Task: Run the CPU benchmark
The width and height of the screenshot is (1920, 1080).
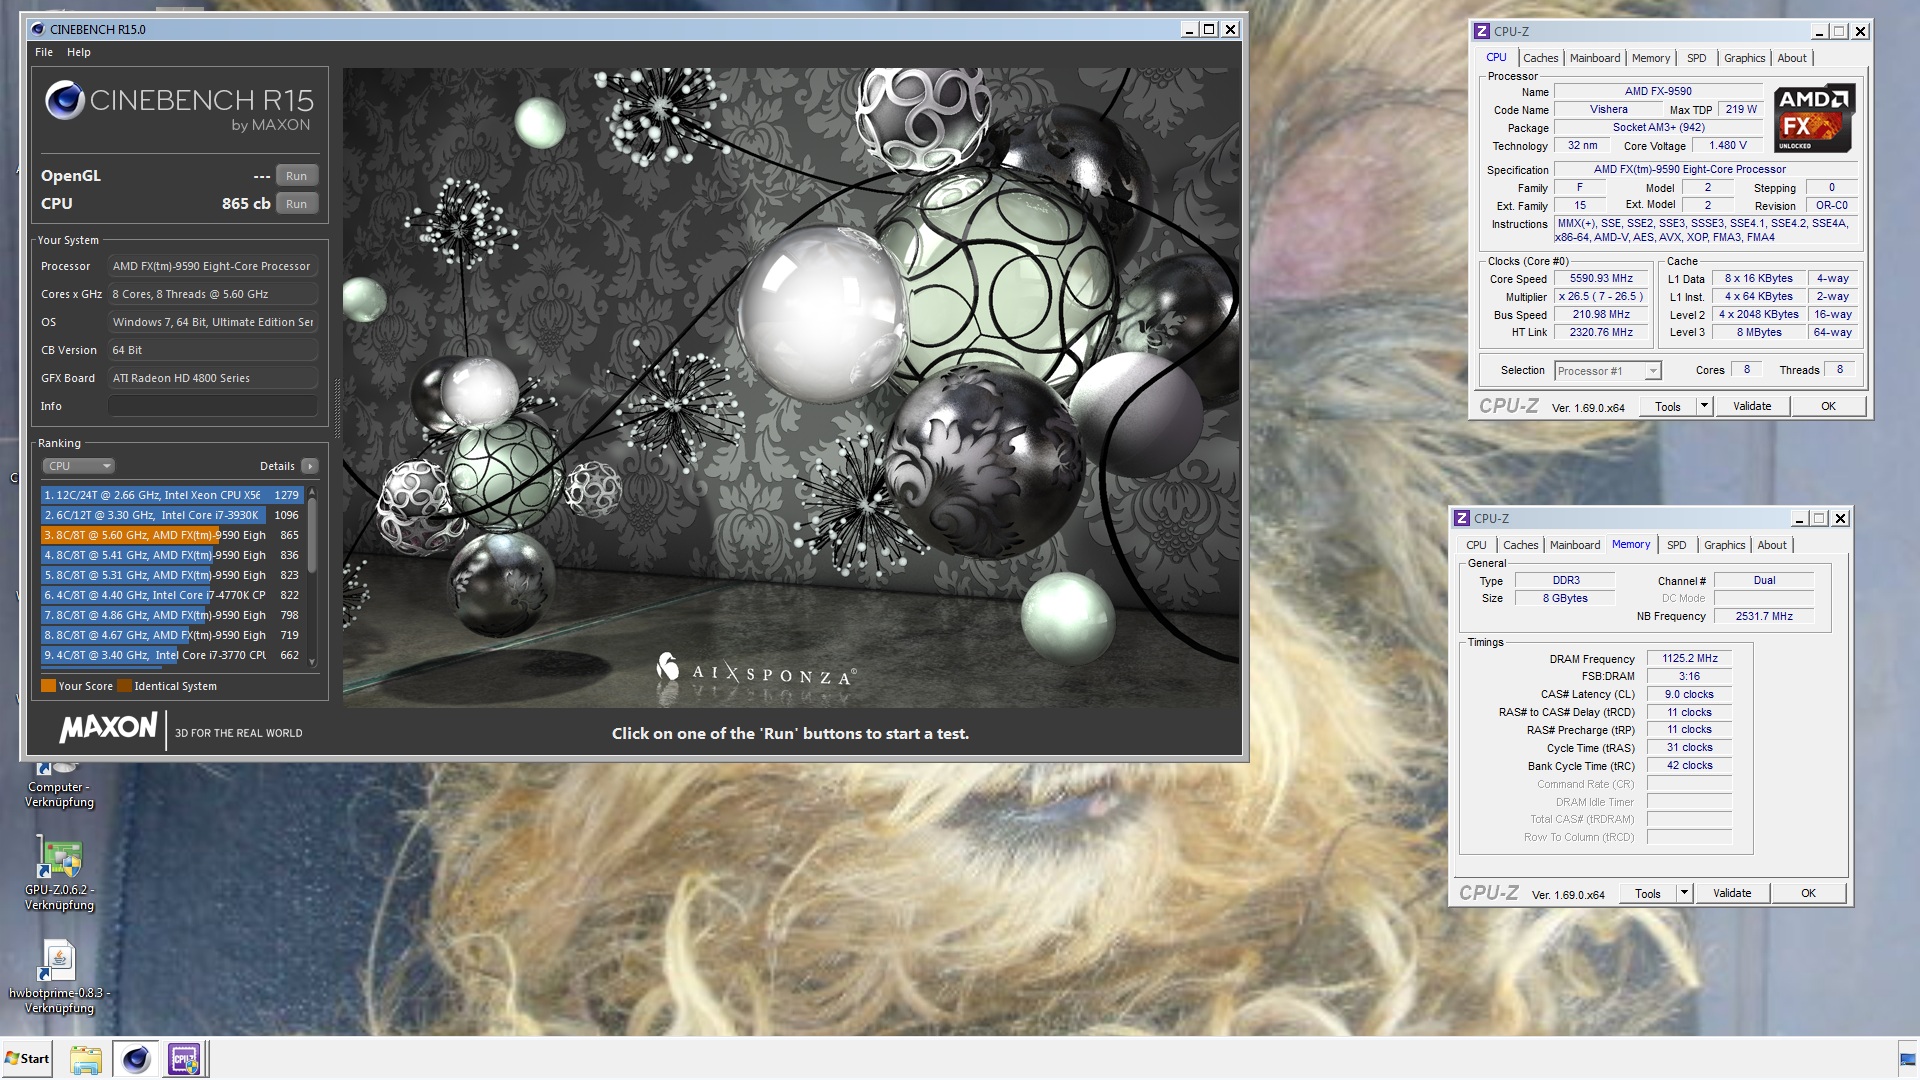Action: click(x=296, y=204)
